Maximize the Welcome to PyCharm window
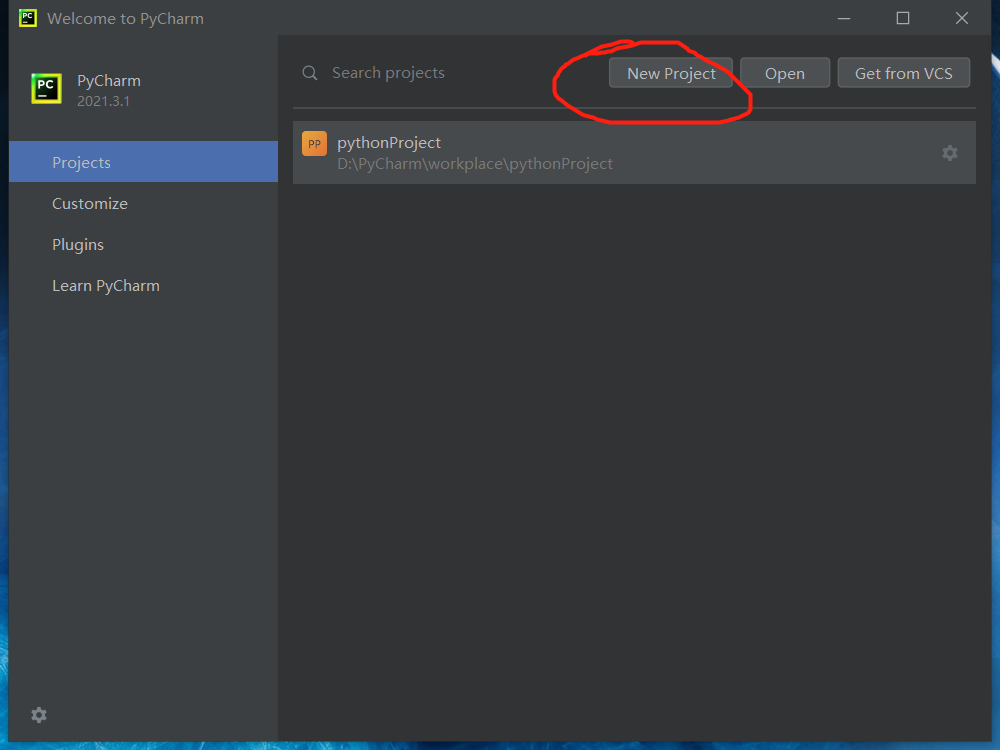Viewport: 1000px width, 750px height. pos(902,18)
